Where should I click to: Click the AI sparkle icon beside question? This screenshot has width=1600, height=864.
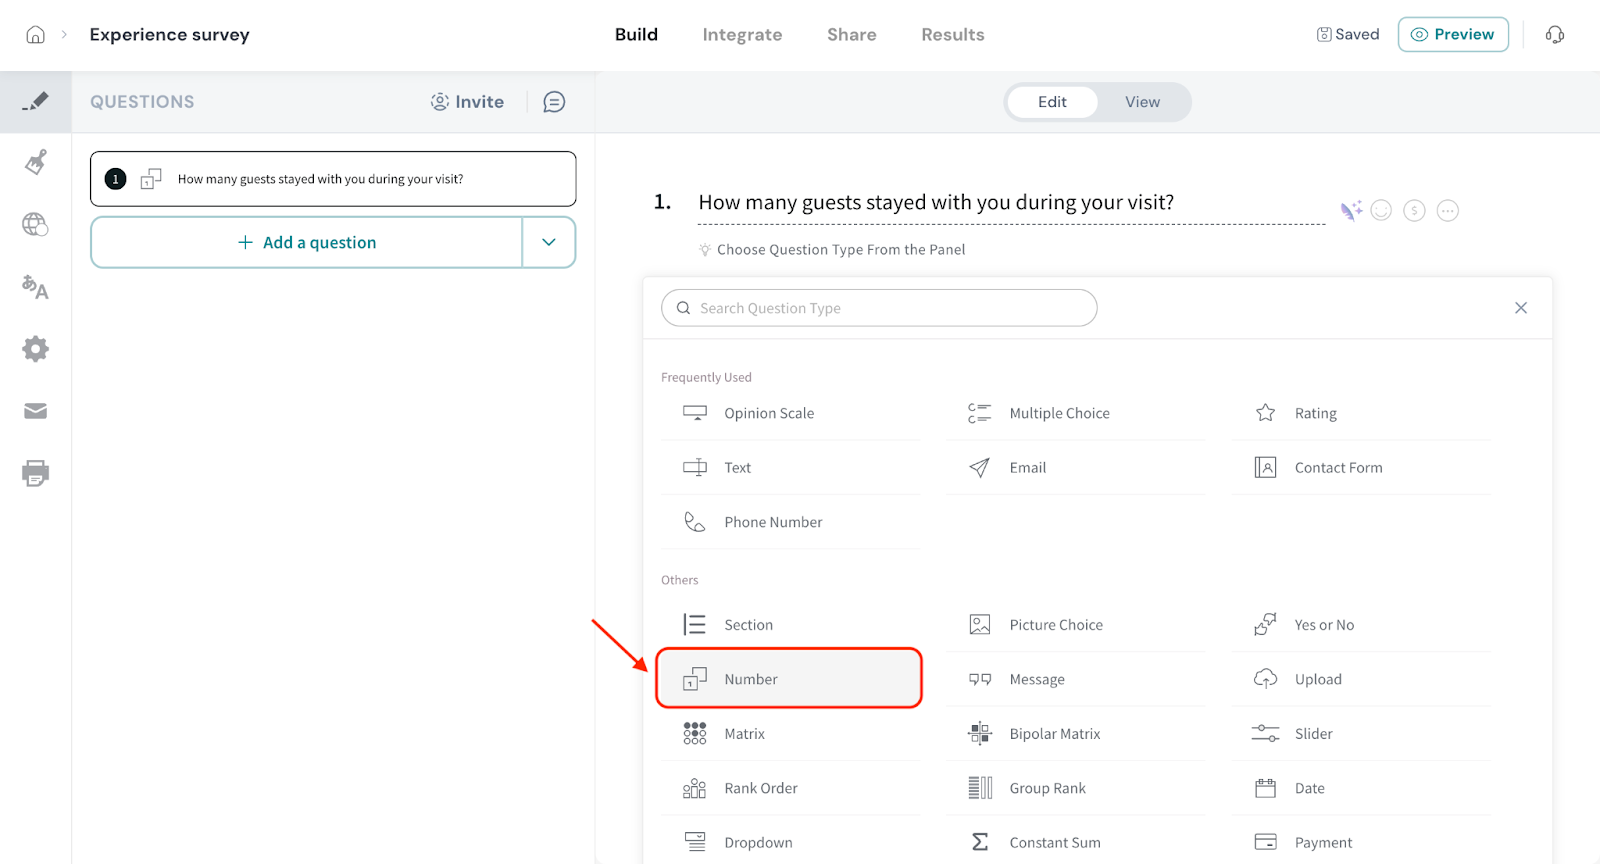1350,211
